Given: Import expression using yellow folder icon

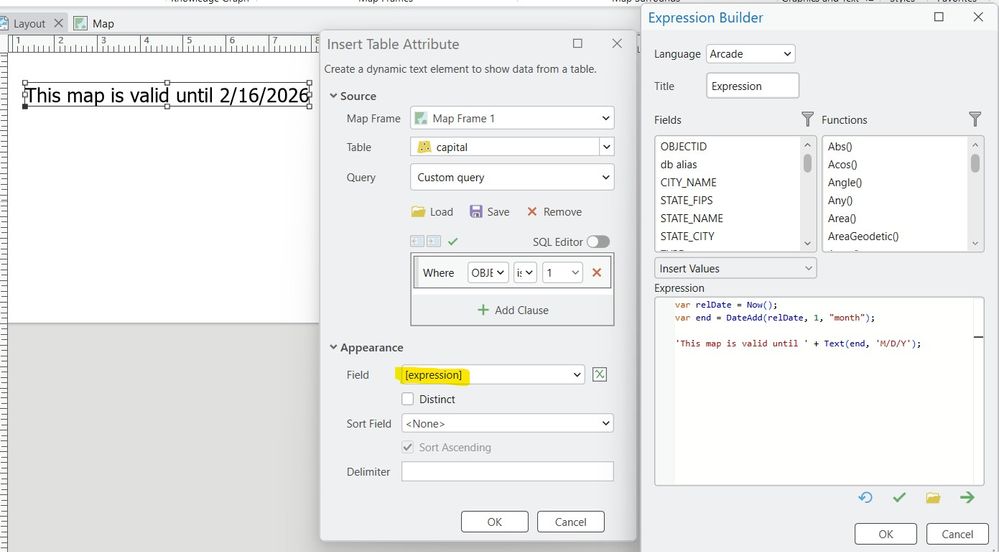Looking at the screenshot, I should (933, 498).
